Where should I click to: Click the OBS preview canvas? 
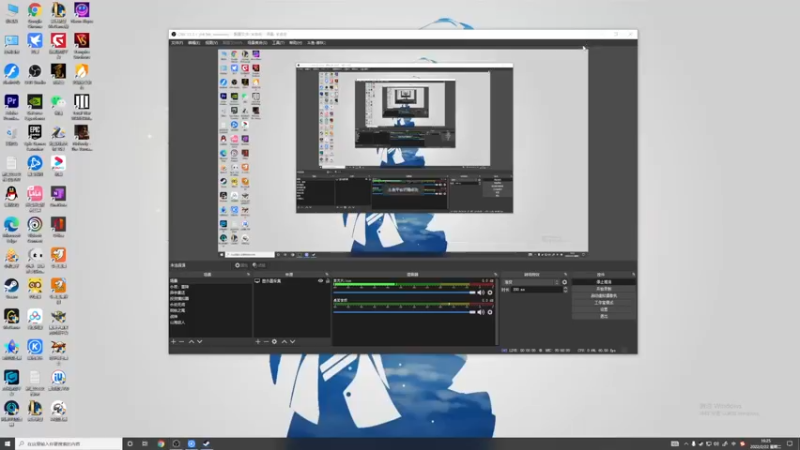coord(403,153)
